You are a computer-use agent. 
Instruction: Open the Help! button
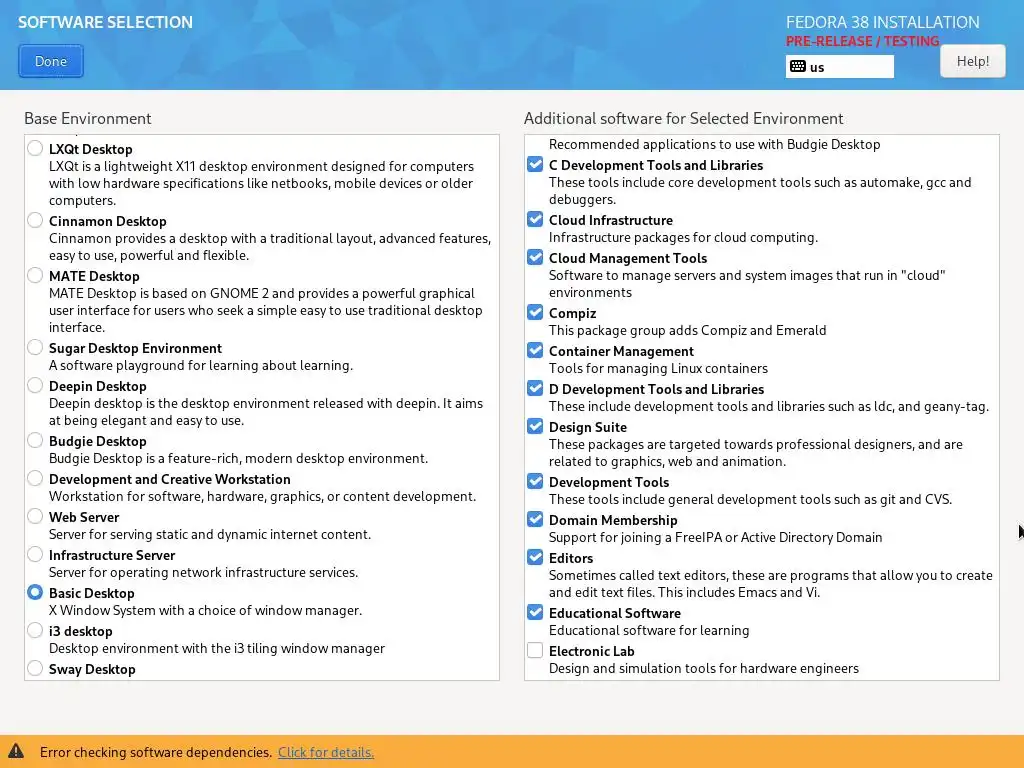972,61
